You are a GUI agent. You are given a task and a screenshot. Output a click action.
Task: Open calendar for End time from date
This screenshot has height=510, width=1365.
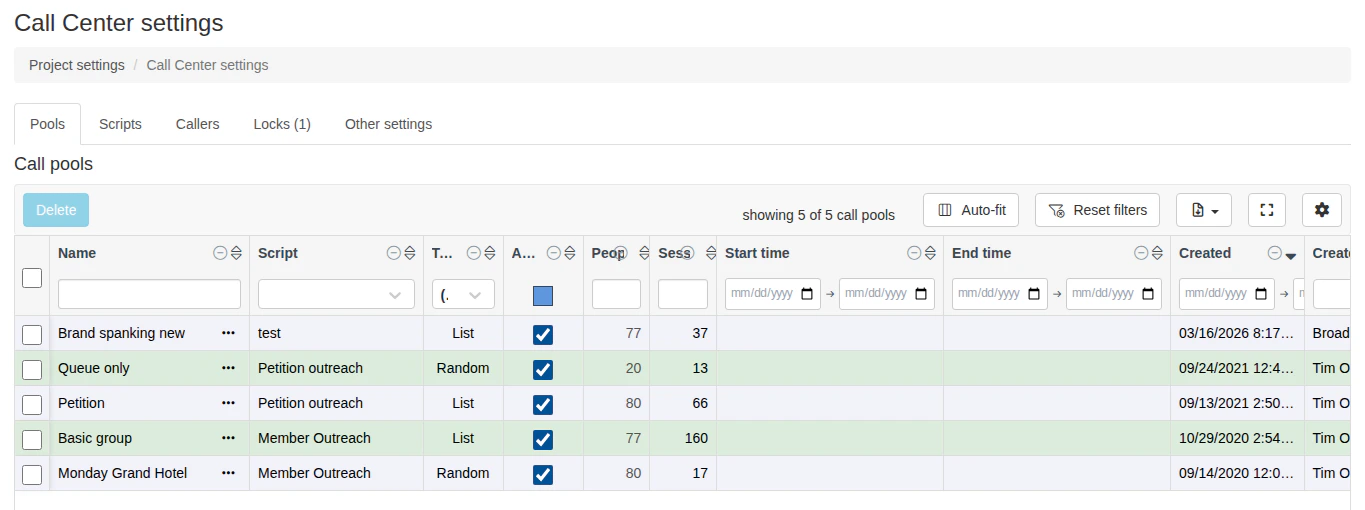(x=1034, y=294)
